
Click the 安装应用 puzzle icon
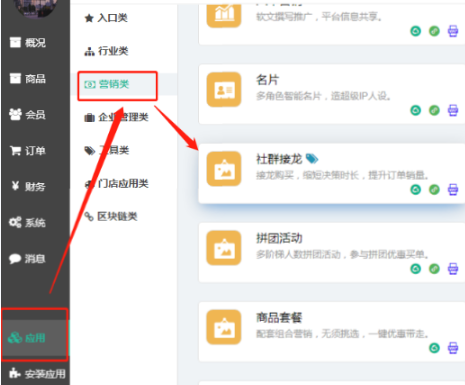(x=15, y=373)
